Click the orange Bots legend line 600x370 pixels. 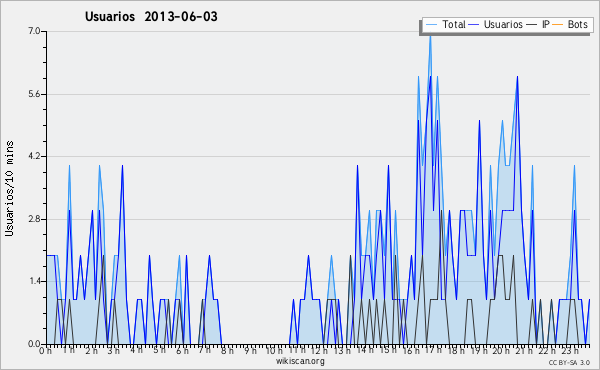click(558, 25)
